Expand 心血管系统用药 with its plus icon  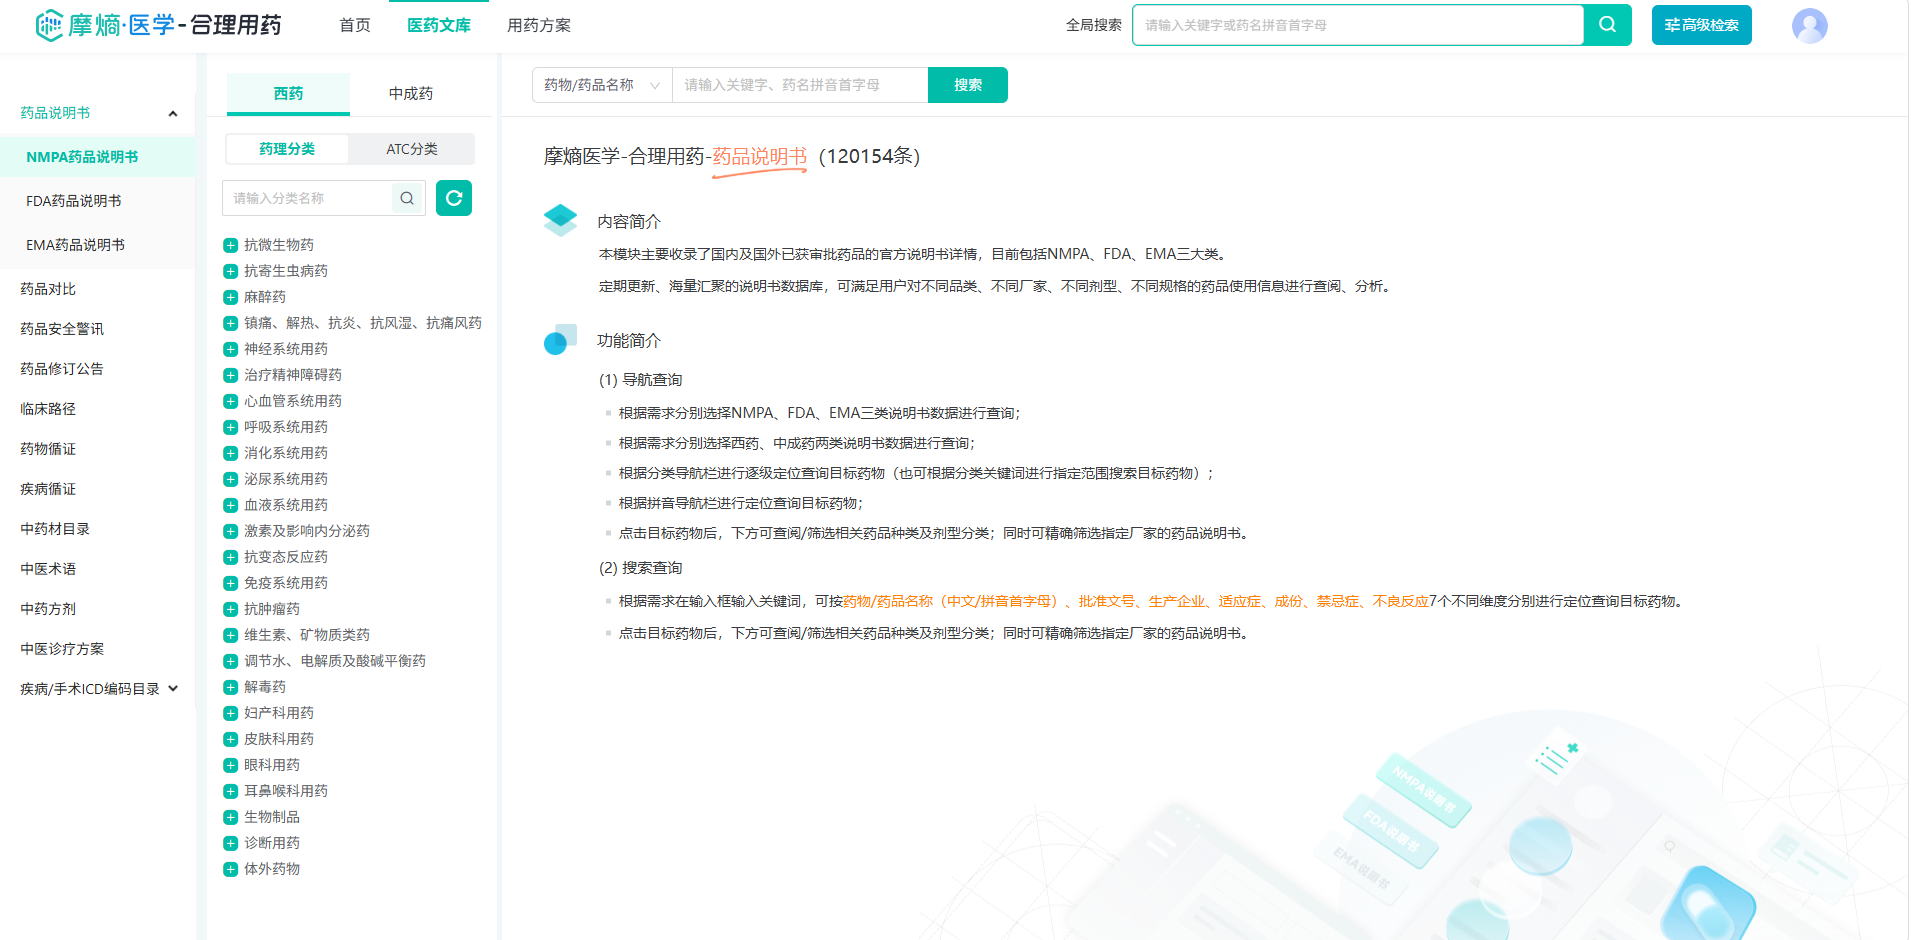tap(230, 401)
